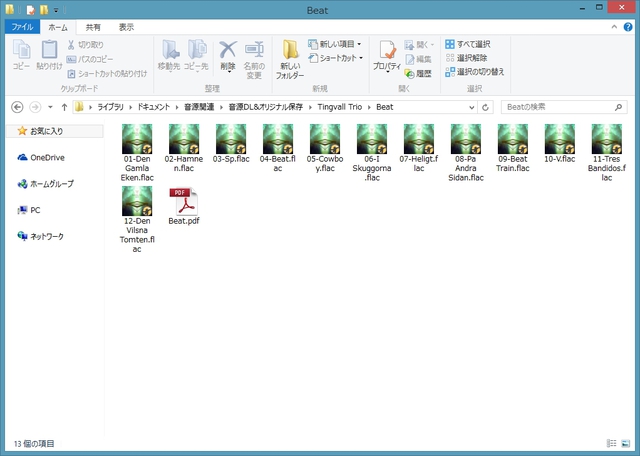Click Deselect All (選択解除) button
This screenshot has height=456, width=640.
click(x=468, y=58)
